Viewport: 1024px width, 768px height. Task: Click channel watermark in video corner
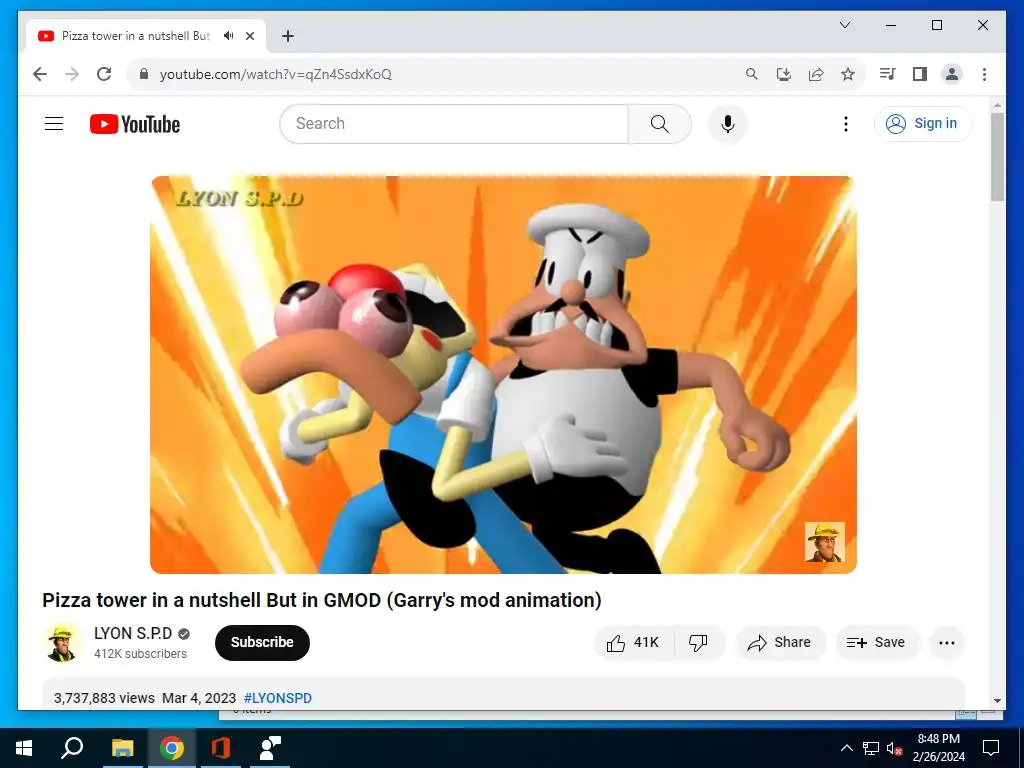[x=824, y=541]
